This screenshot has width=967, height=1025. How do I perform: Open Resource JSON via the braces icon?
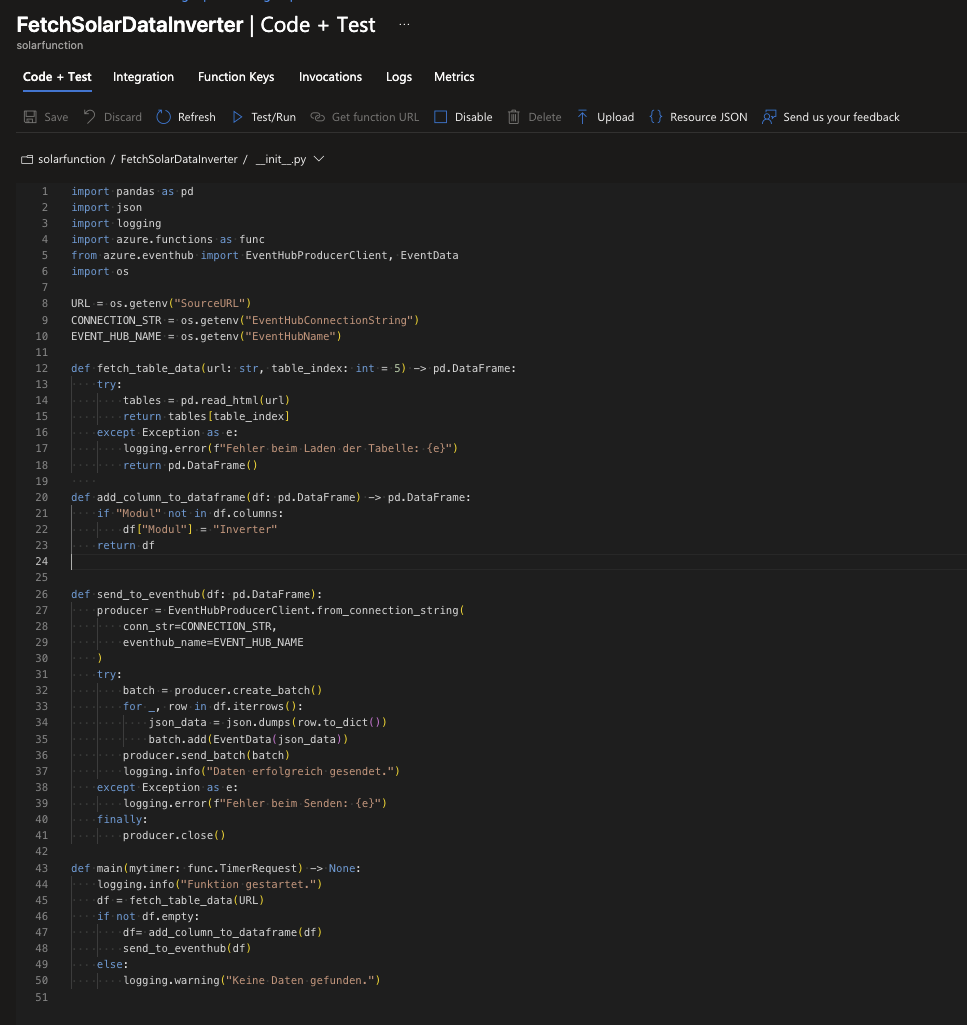(656, 117)
